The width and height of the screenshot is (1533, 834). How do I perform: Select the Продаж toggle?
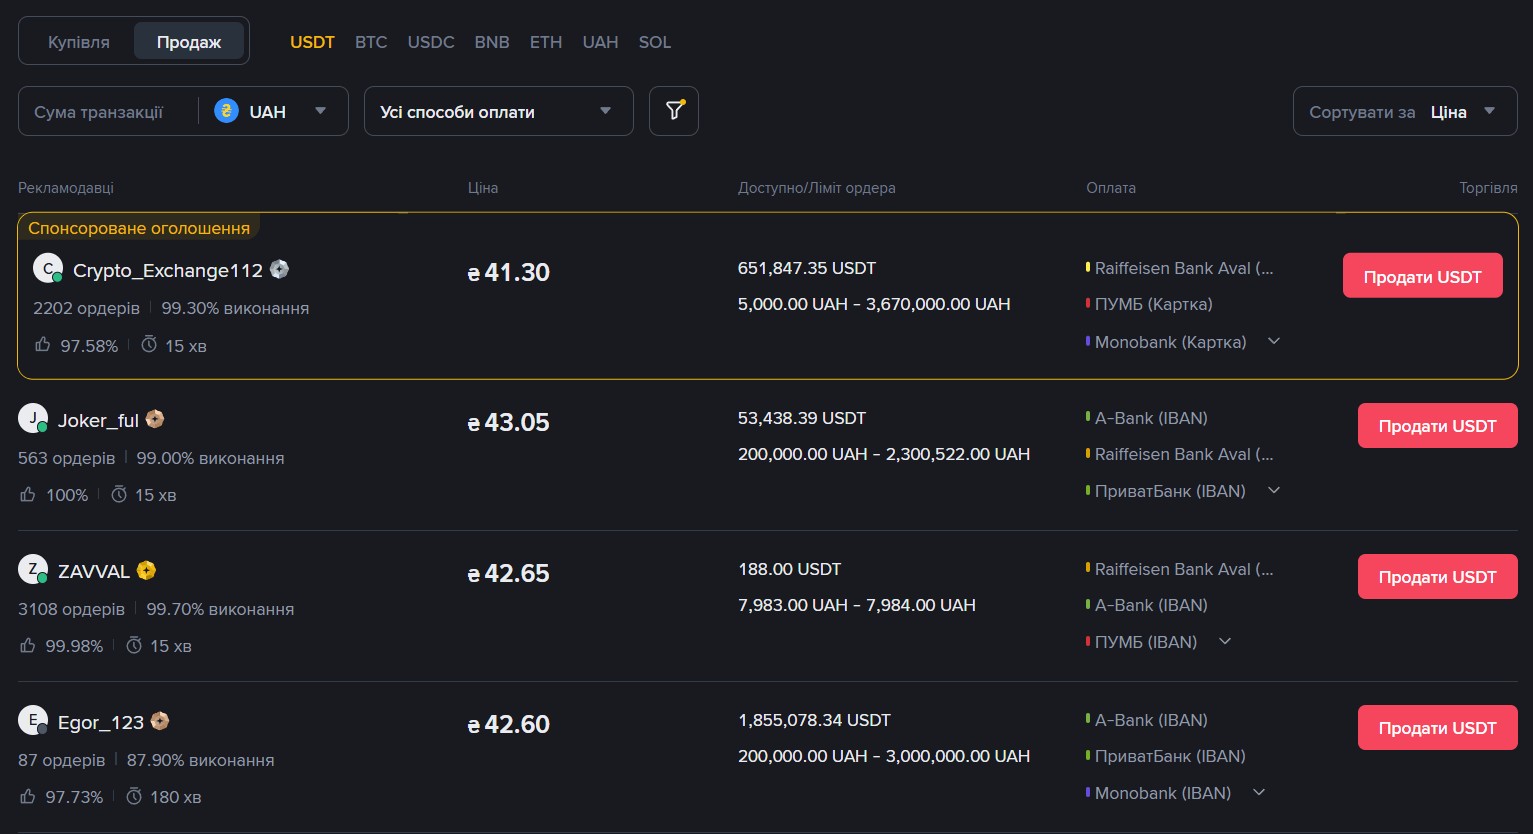pyautogui.click(x=189, y=42)
